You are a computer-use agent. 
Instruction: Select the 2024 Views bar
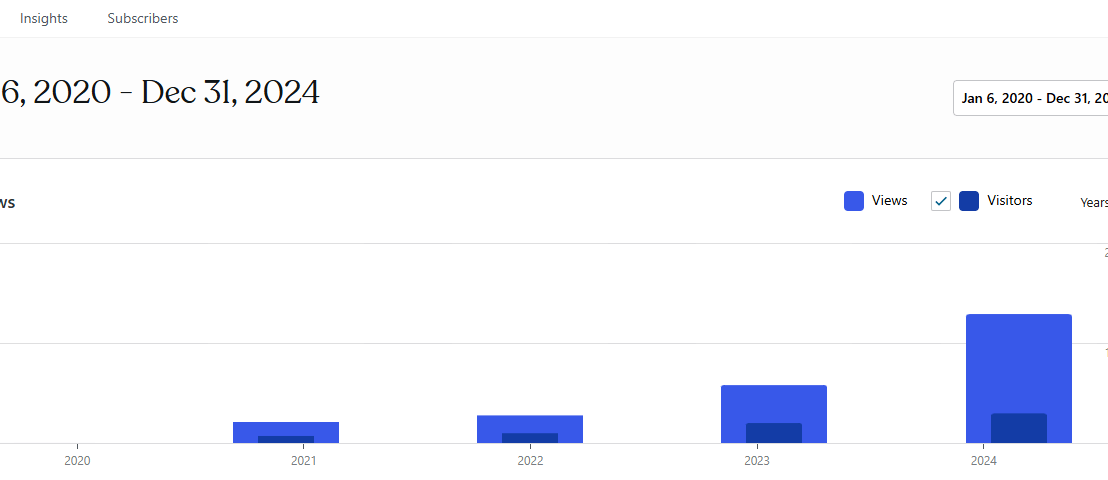1018,360
